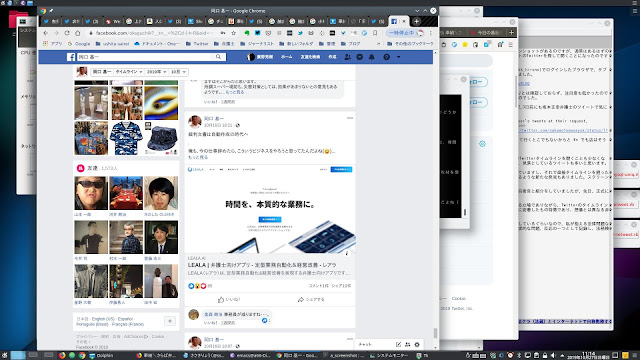Open a new Chrome tab with plus
640x360 pixels.
[416, 21]
